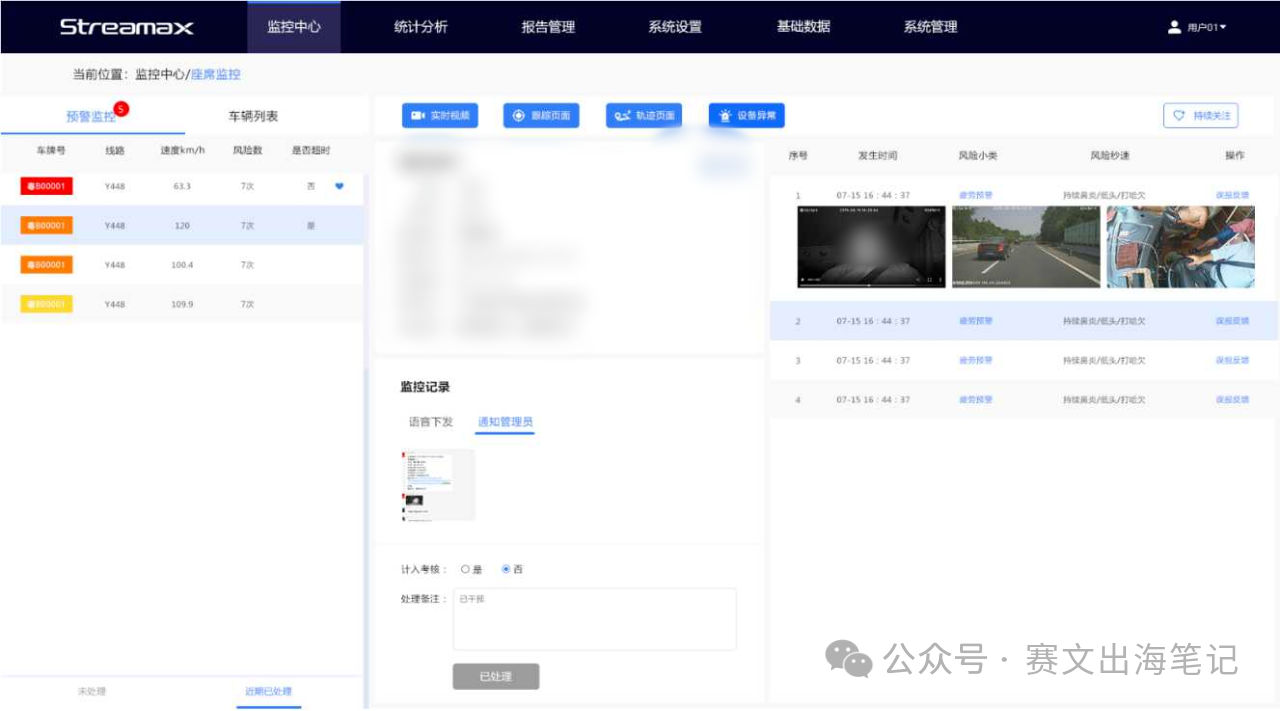
Task: Open the 统计分析 navigation menu
Action: click(420, 27)
